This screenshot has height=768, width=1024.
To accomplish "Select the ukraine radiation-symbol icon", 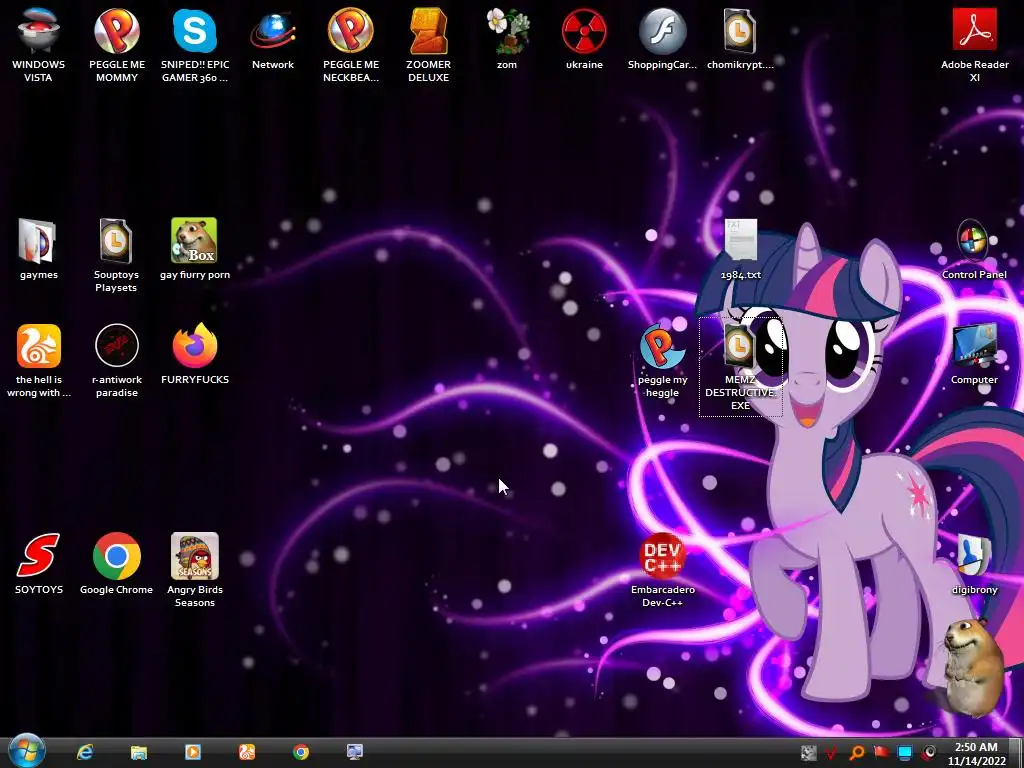I will point(584,38).
